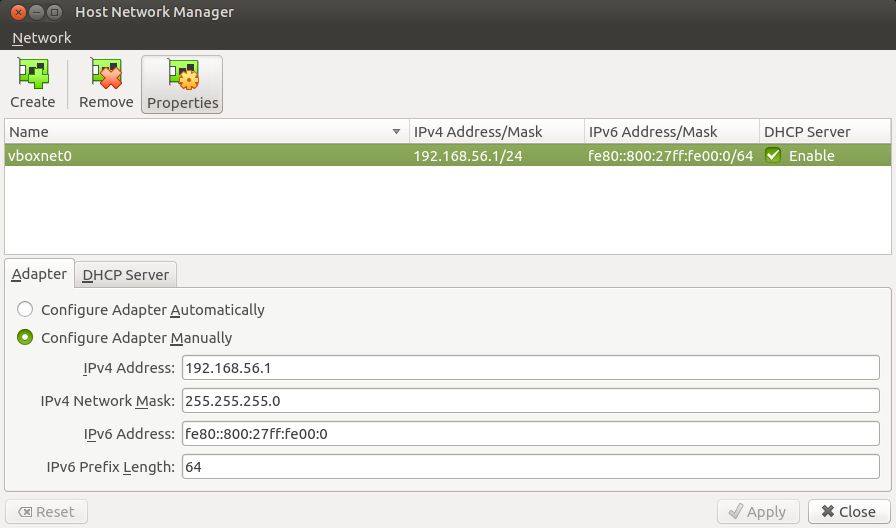896x528 pixels.
Task: Click the Name column sort arrow
Action: pos(396,131)
